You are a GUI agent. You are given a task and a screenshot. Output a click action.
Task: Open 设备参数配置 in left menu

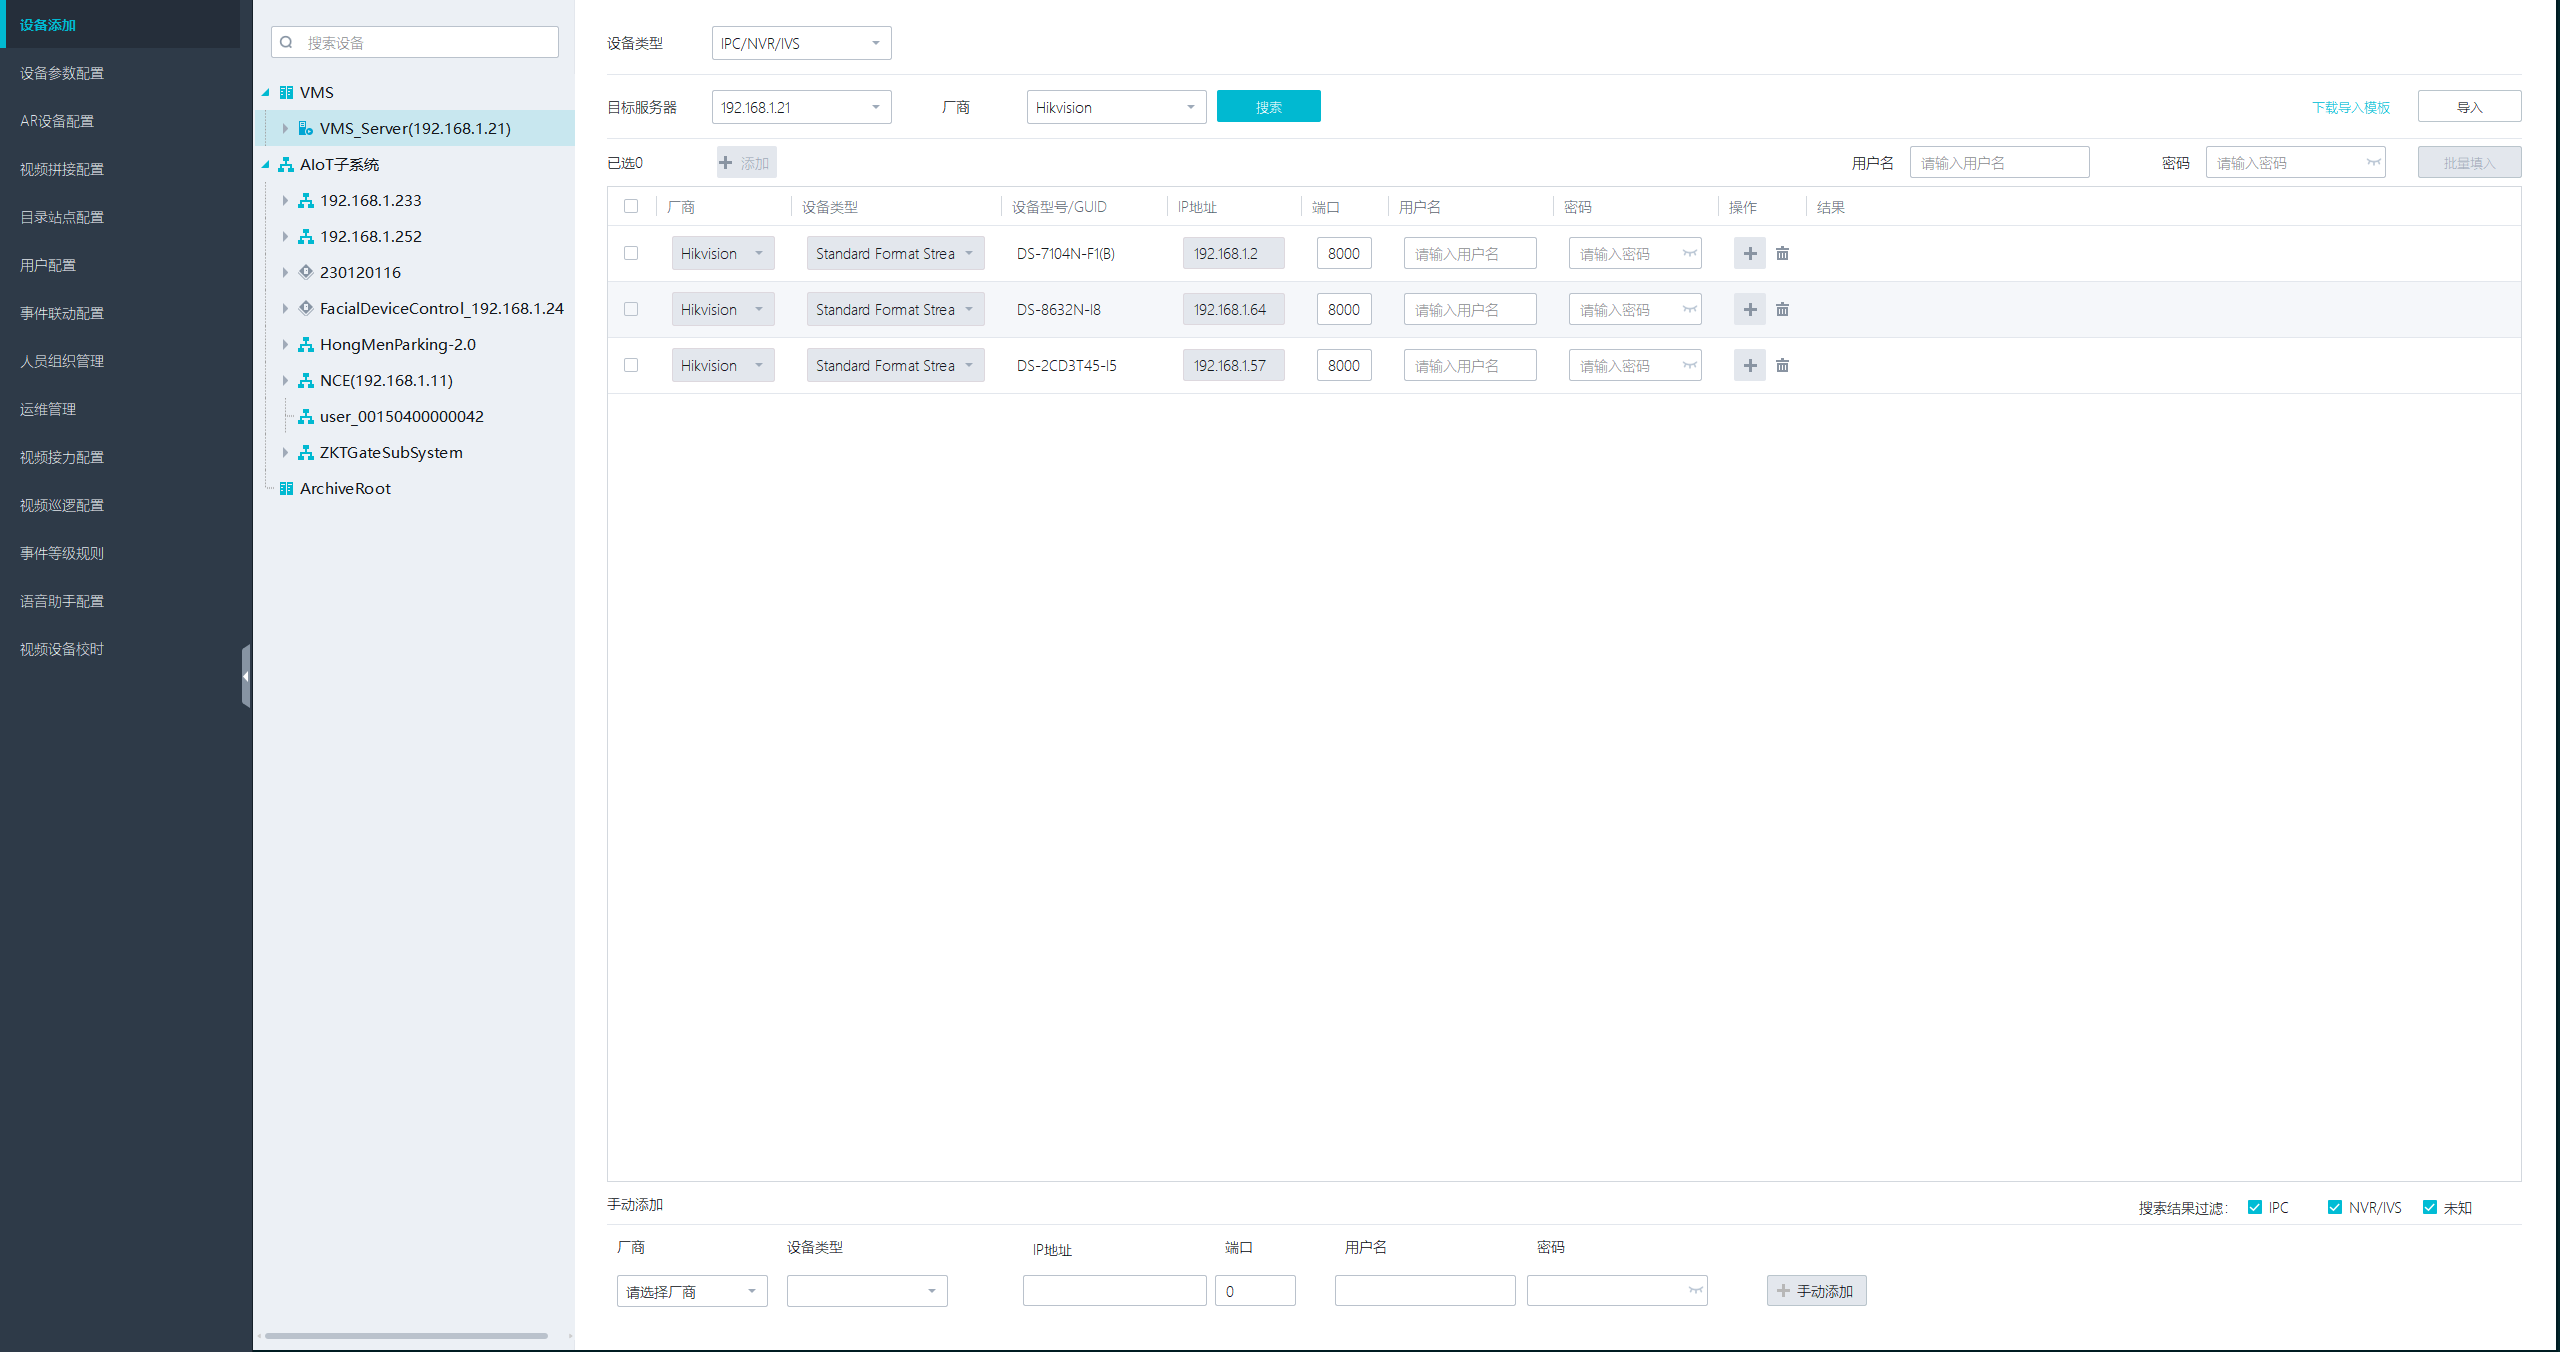62,73
